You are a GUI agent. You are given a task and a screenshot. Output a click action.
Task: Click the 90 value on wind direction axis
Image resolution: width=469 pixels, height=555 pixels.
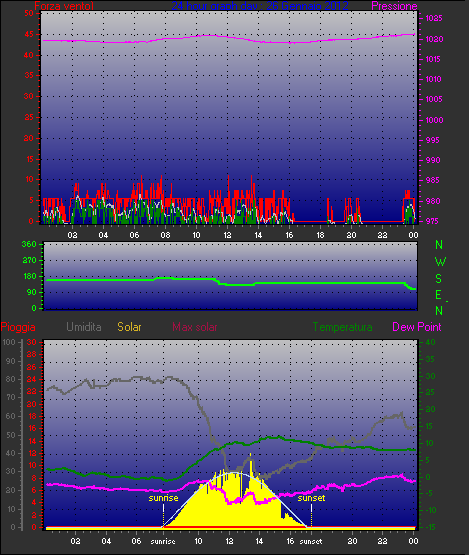coord(32,292)
